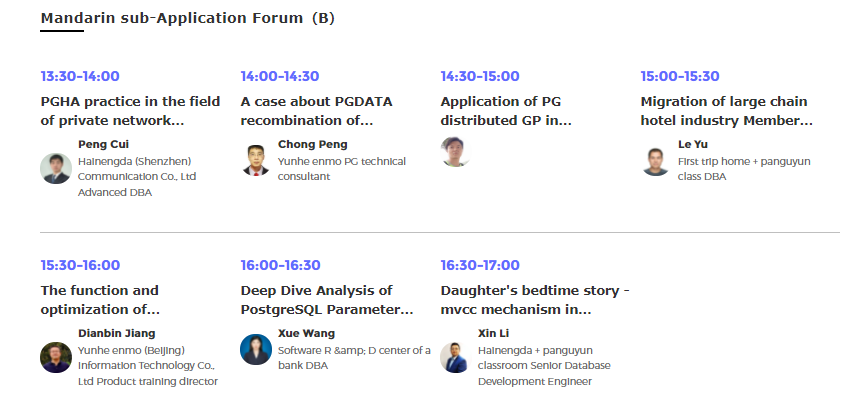Open the Deep Dive Analysis of PostgreSQL Parameter talk
The height and width of the screenshot is (413, 855).
click(x=327, y=300)
